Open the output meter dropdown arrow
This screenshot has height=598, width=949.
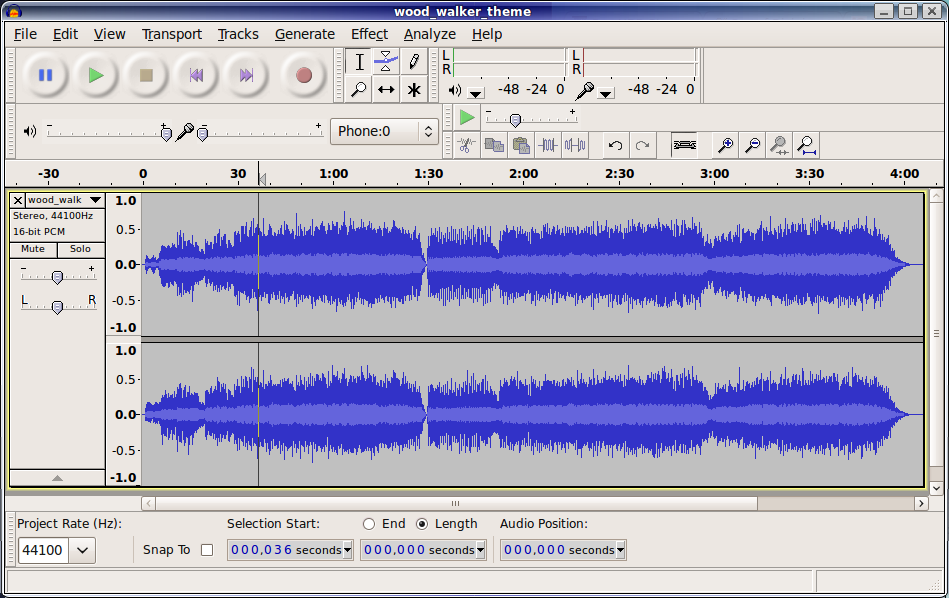click(476, 93)
